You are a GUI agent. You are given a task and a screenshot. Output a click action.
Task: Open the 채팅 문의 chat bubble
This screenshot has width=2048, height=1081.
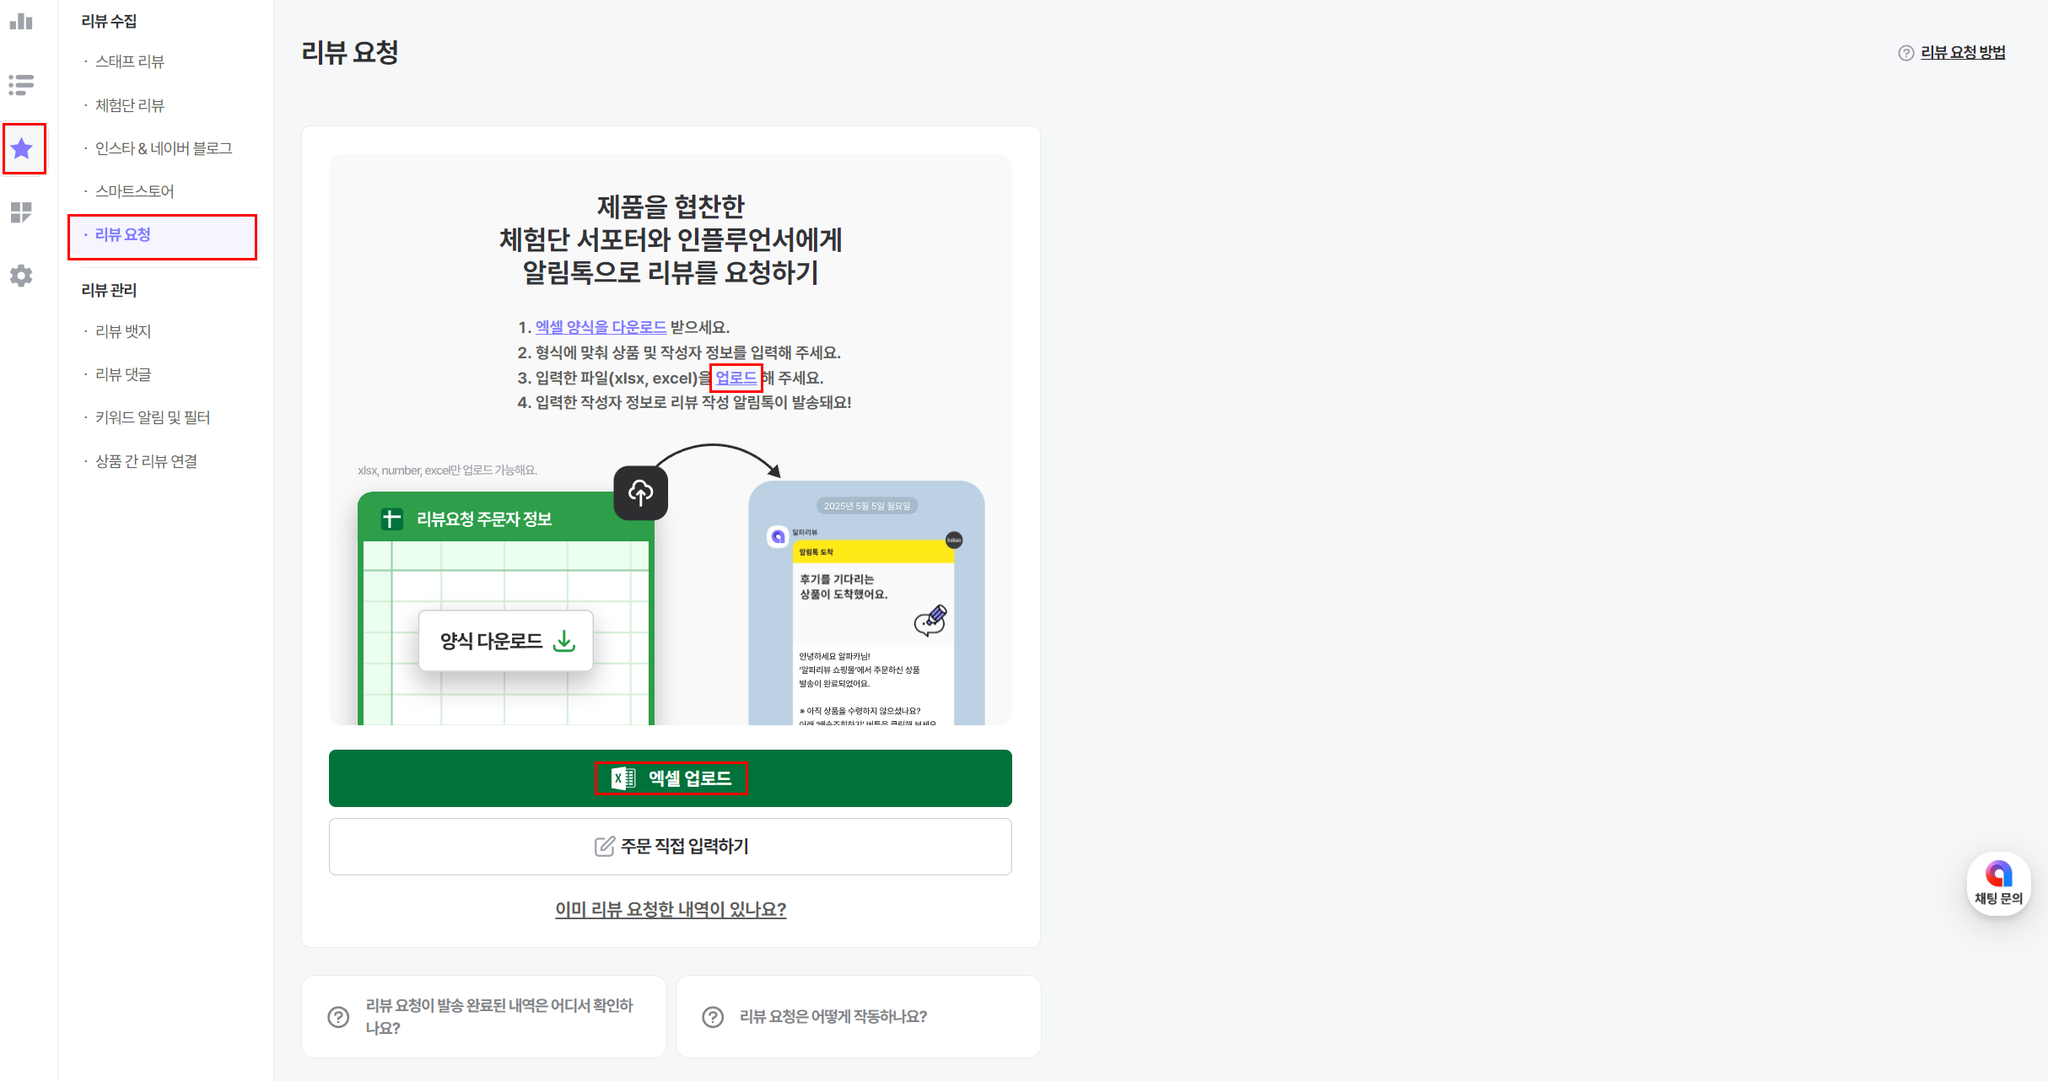pyautogui.click(x=1998, y=884)
